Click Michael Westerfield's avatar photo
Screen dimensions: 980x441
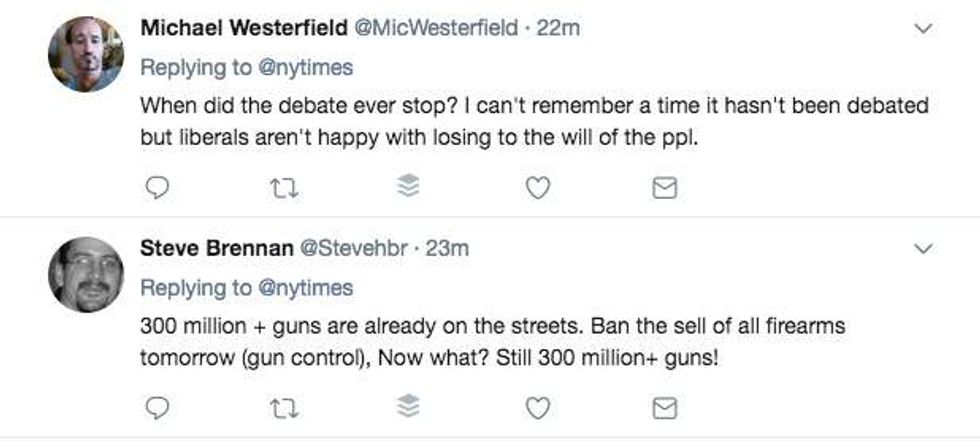(85, 54)
